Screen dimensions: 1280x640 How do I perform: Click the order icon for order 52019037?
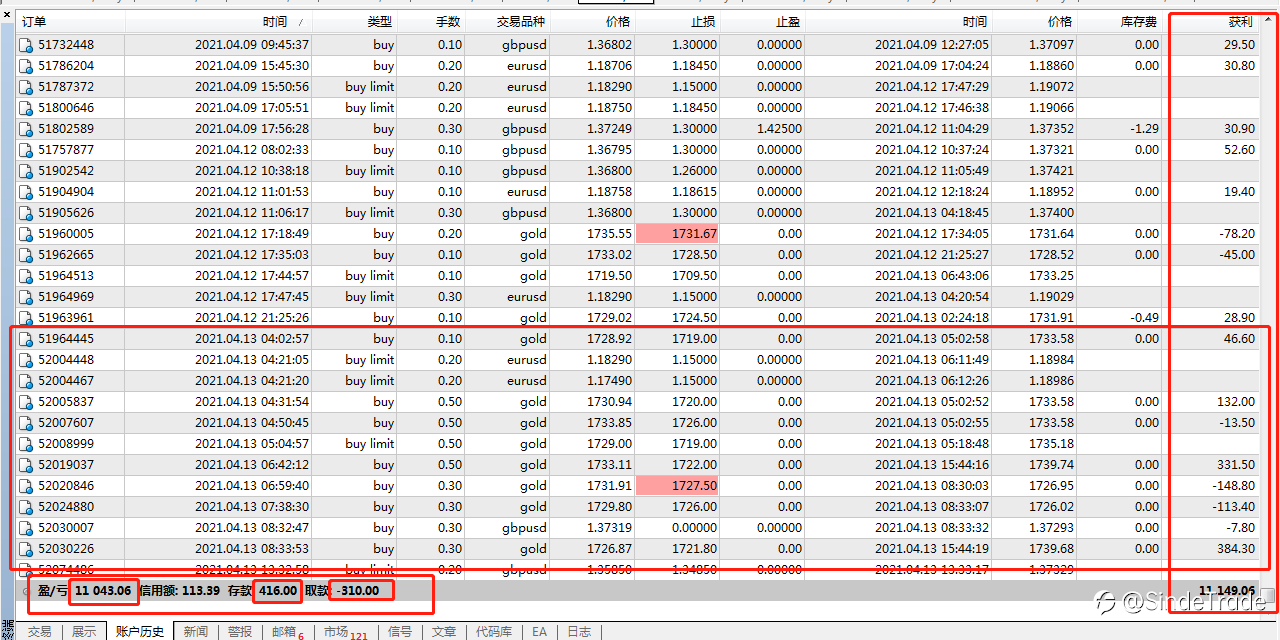(x=26, y=465)
